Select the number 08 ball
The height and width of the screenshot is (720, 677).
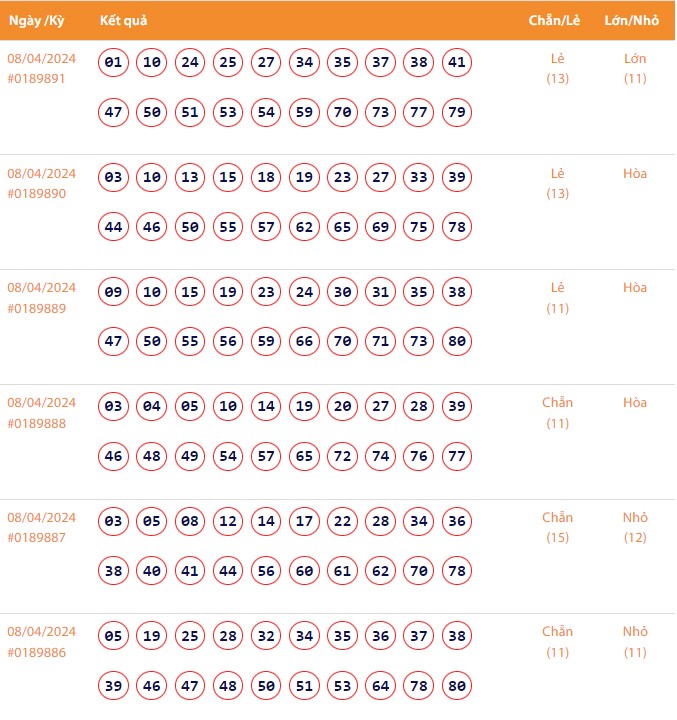[190, 521]
